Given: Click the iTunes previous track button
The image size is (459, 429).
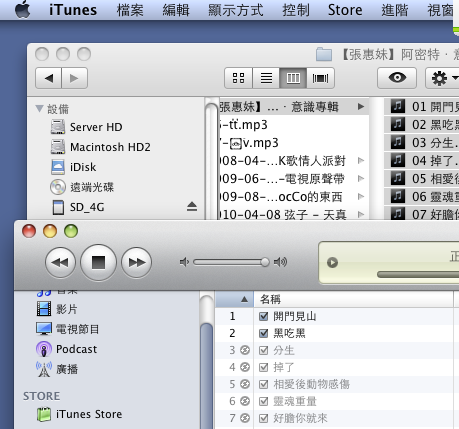Looking at the screenshot, I should click(x=60, y=262).
